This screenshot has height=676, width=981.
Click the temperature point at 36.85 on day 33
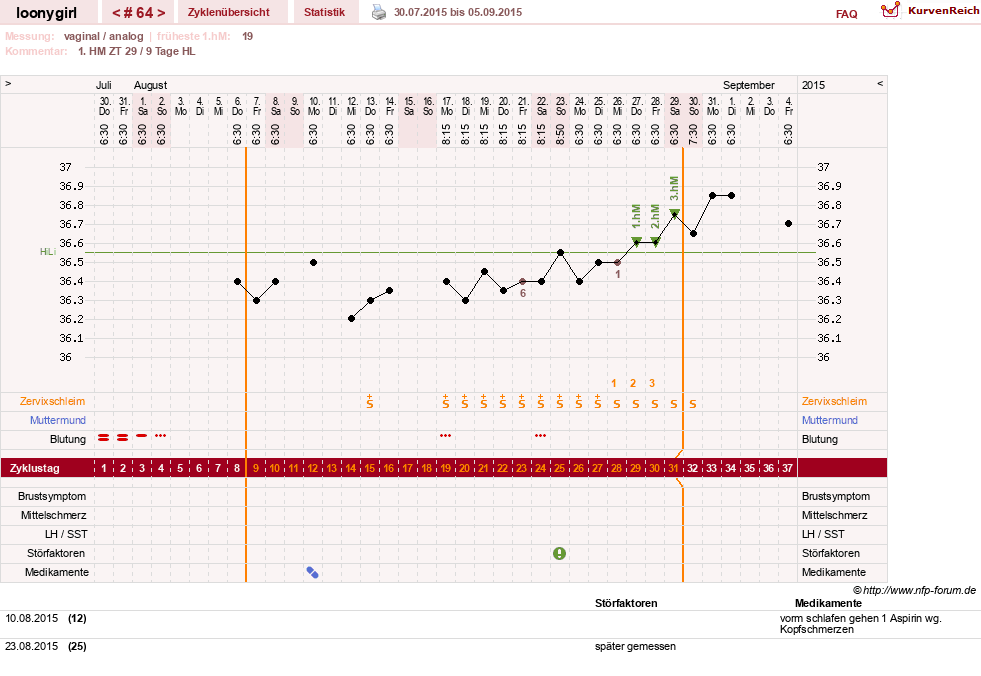[713, 196]
